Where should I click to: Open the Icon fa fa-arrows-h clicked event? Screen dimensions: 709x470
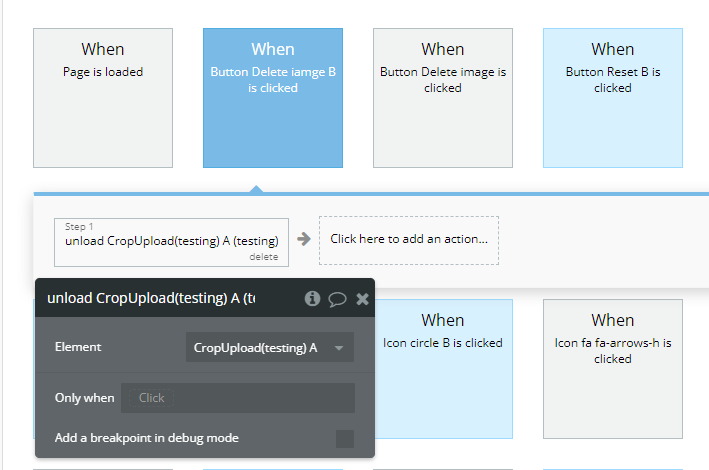(613, 367)
